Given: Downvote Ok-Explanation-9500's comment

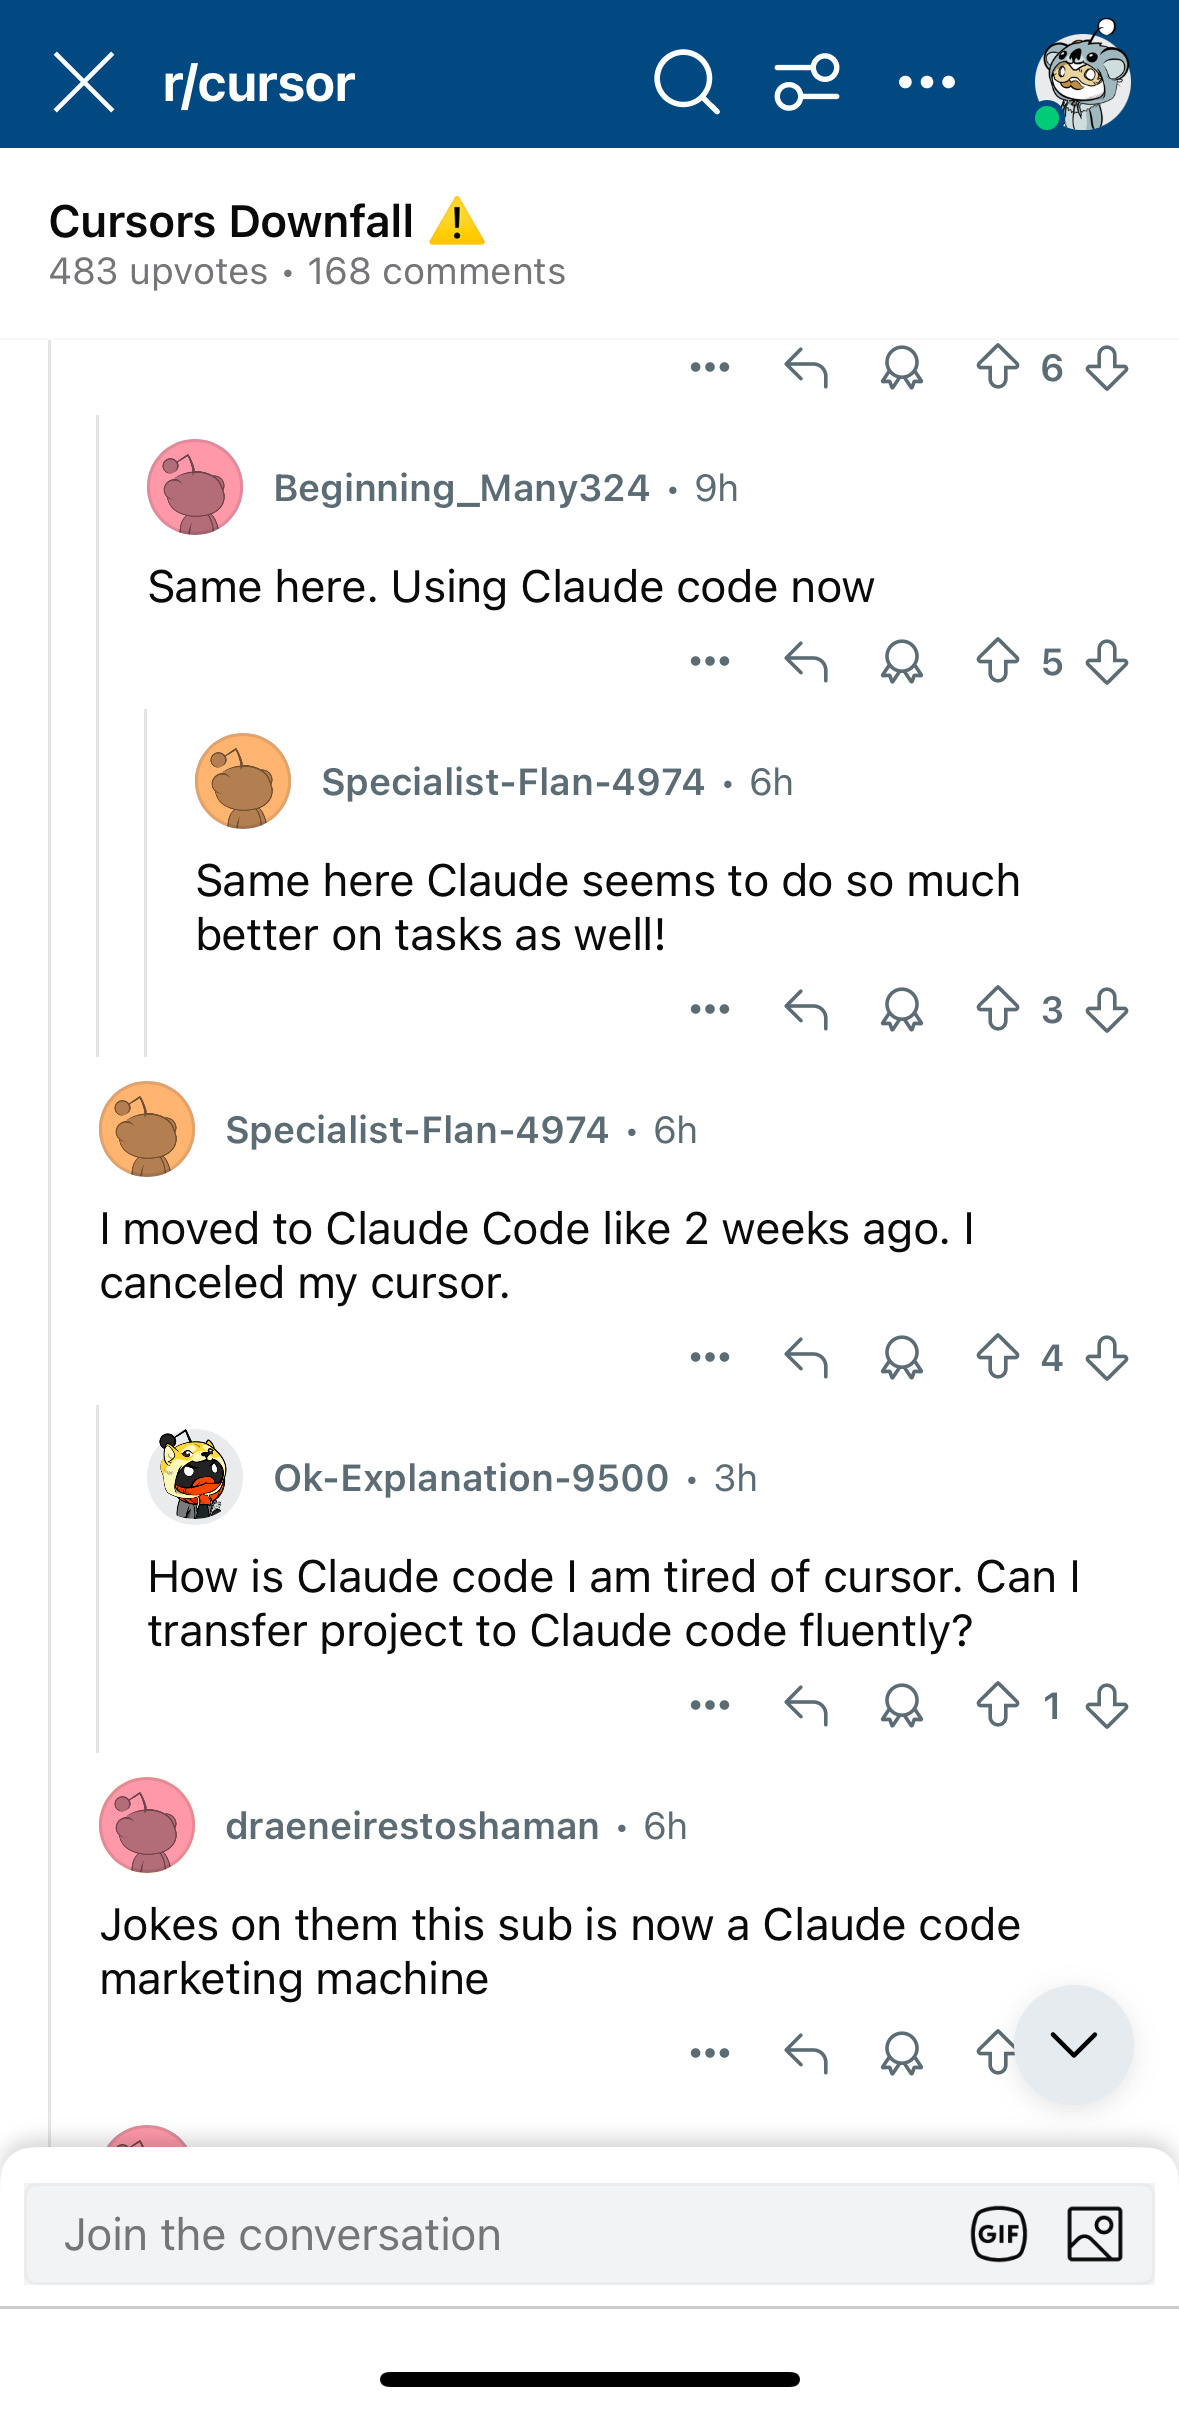Looking at the screenshot, I should coord(1107,1705).
